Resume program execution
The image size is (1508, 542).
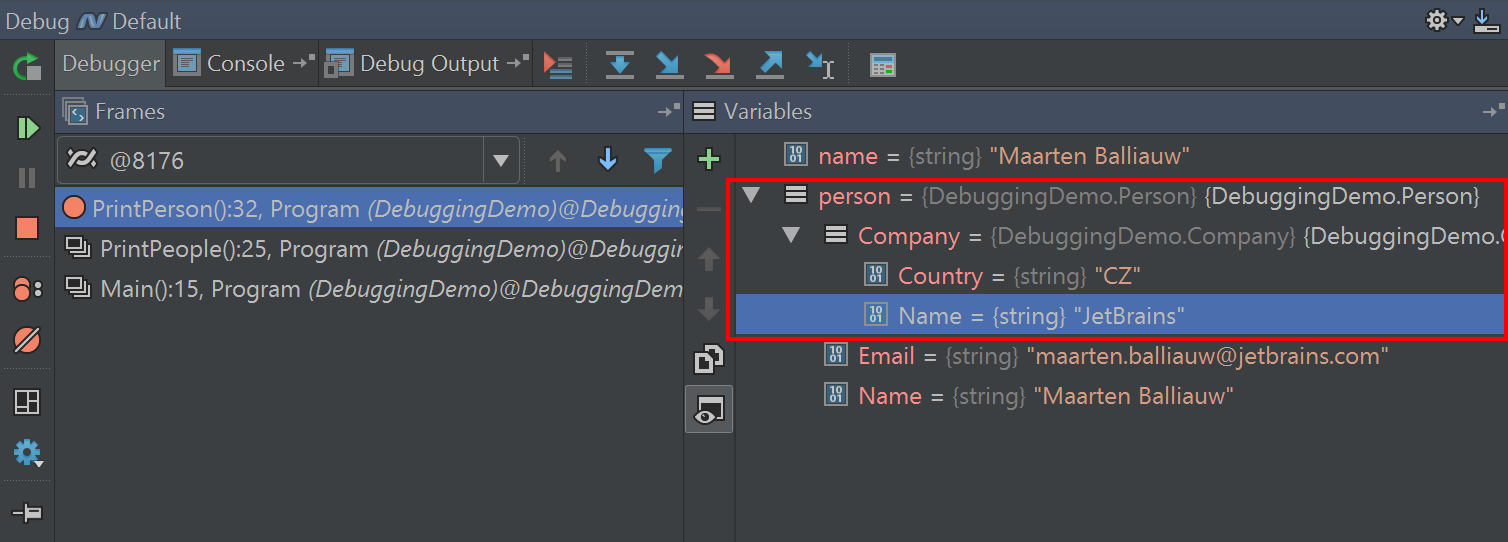coord(27,128)
